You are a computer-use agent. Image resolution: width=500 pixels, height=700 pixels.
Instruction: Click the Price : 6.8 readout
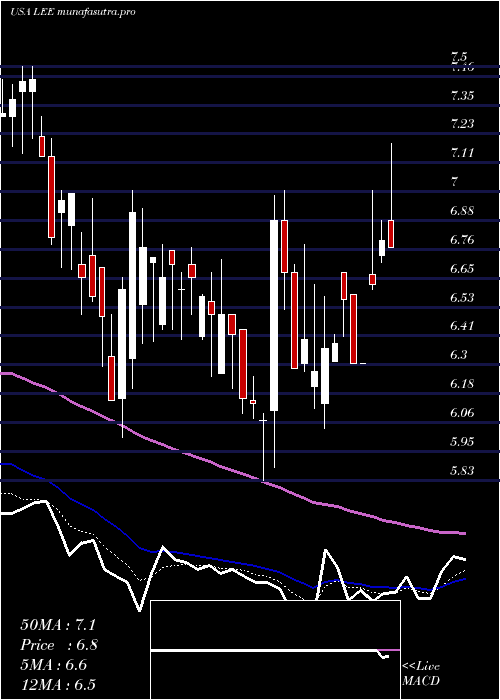pyautogui.click(x=59, y=645)
